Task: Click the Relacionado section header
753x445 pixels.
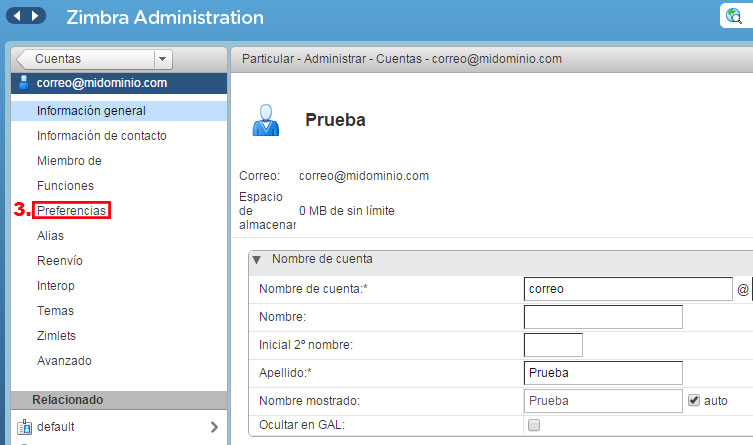Action: (119, 400)
